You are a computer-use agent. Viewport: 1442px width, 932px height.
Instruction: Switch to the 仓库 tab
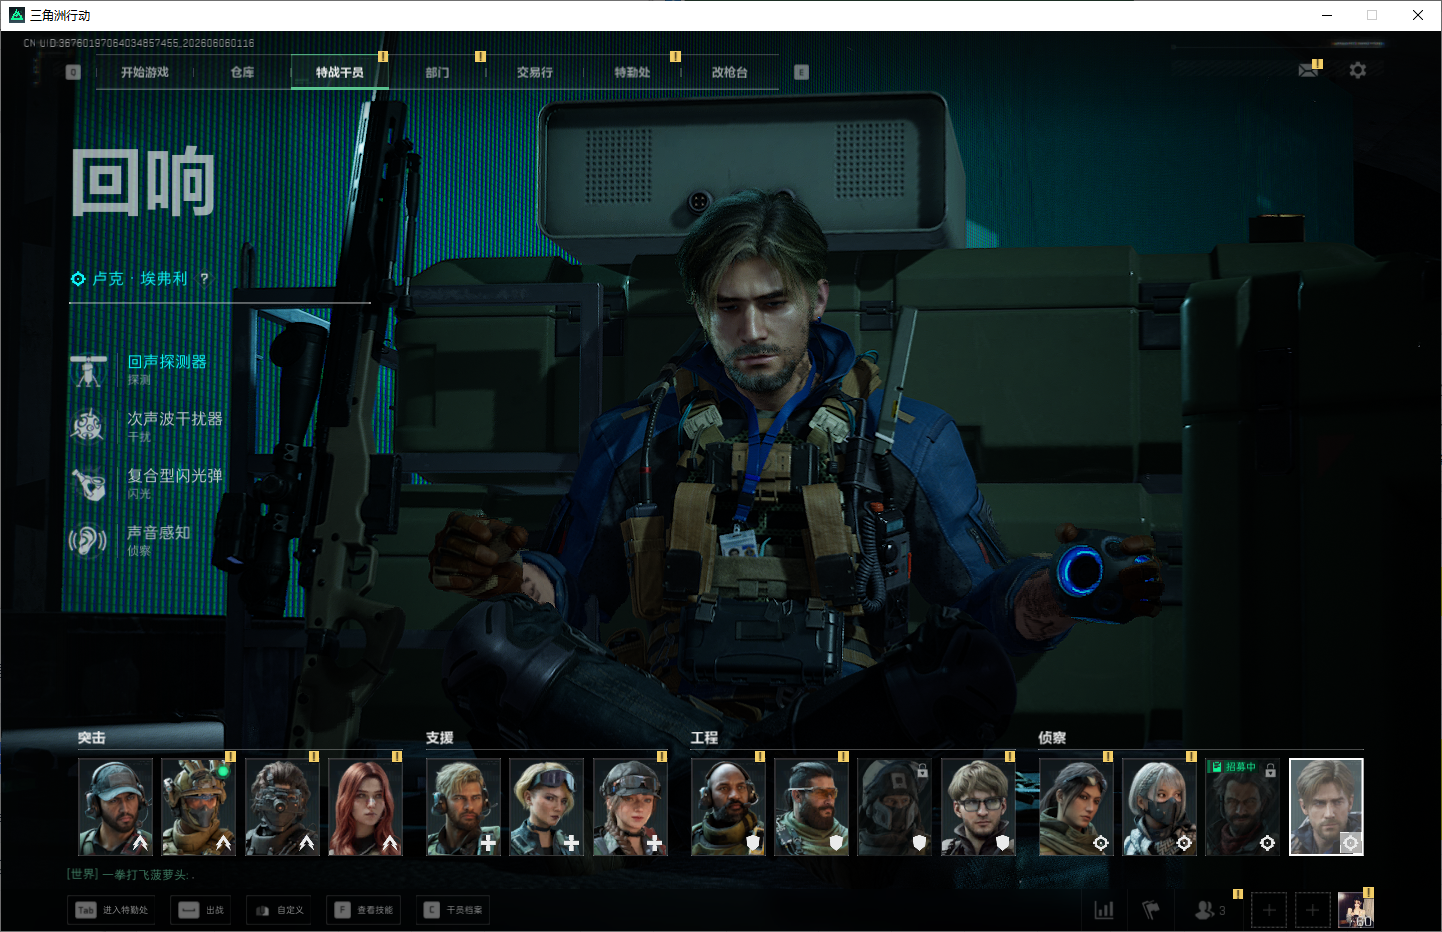[242, 72]
